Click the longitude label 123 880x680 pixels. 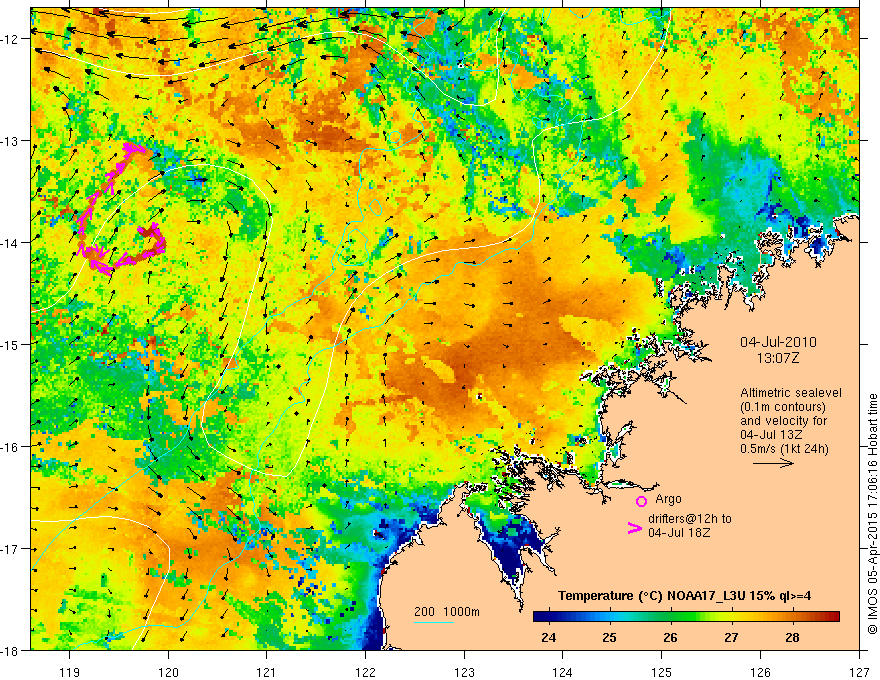tap(464, 672)
